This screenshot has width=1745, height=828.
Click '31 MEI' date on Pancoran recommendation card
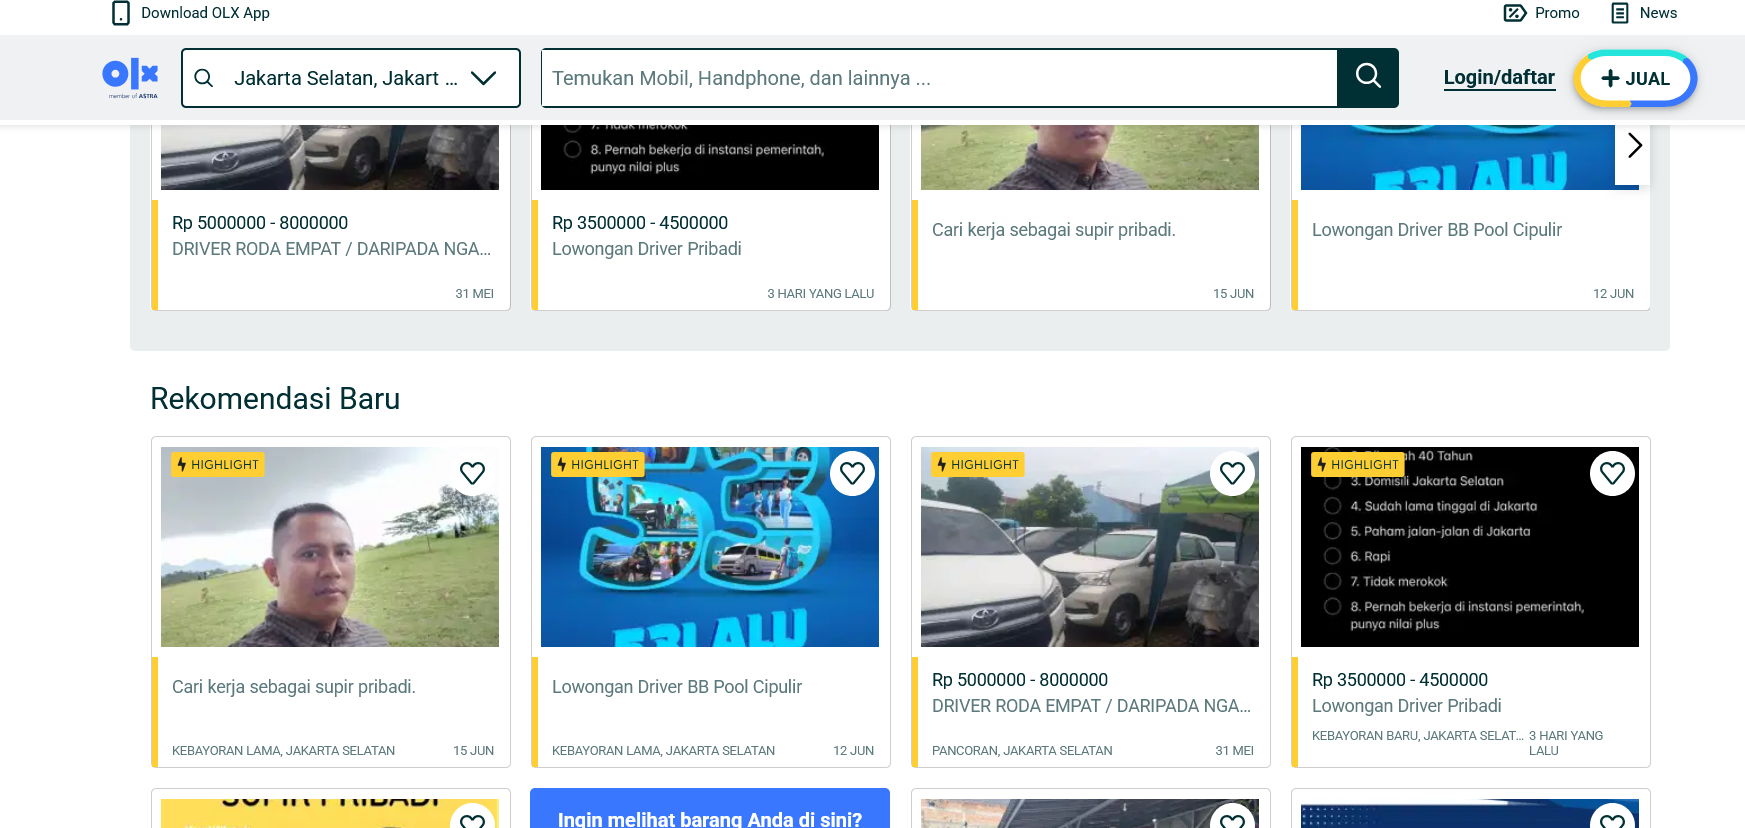pos(1234,751)
